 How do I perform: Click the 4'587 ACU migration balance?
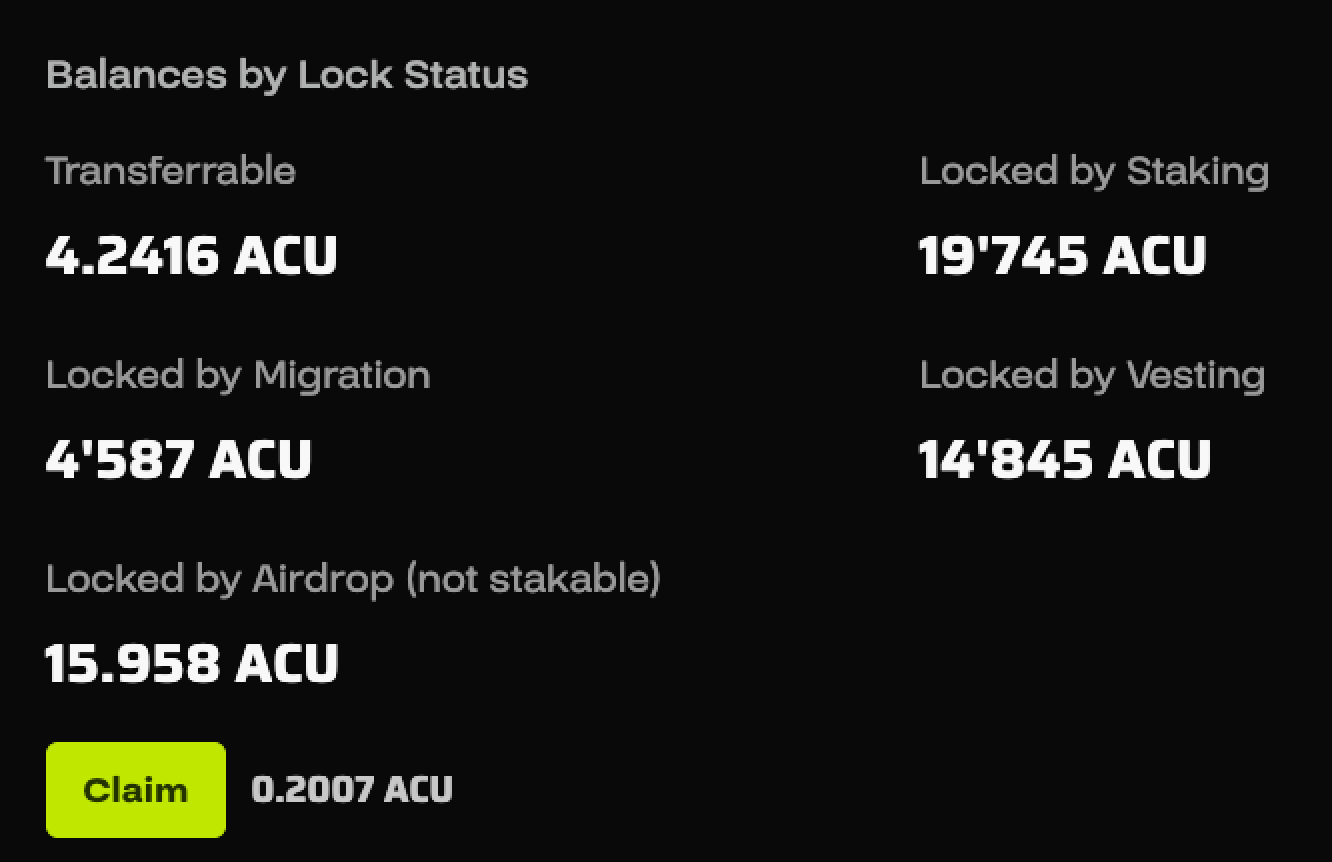tap(178, 458)
